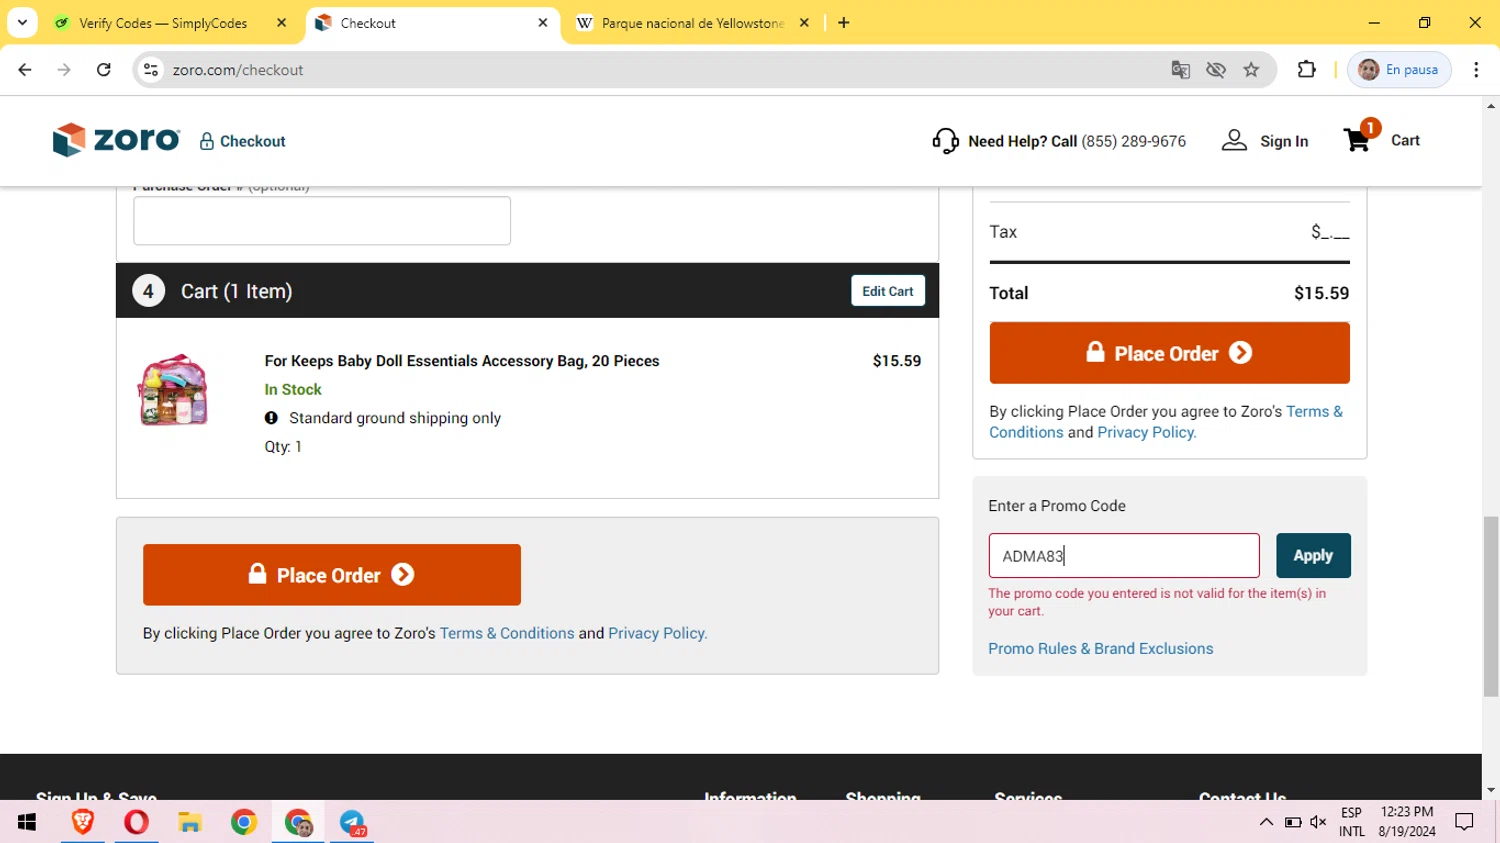Click the Place Order button in summary panel
Screen dimensions: 1500x843
point(1169,353)
